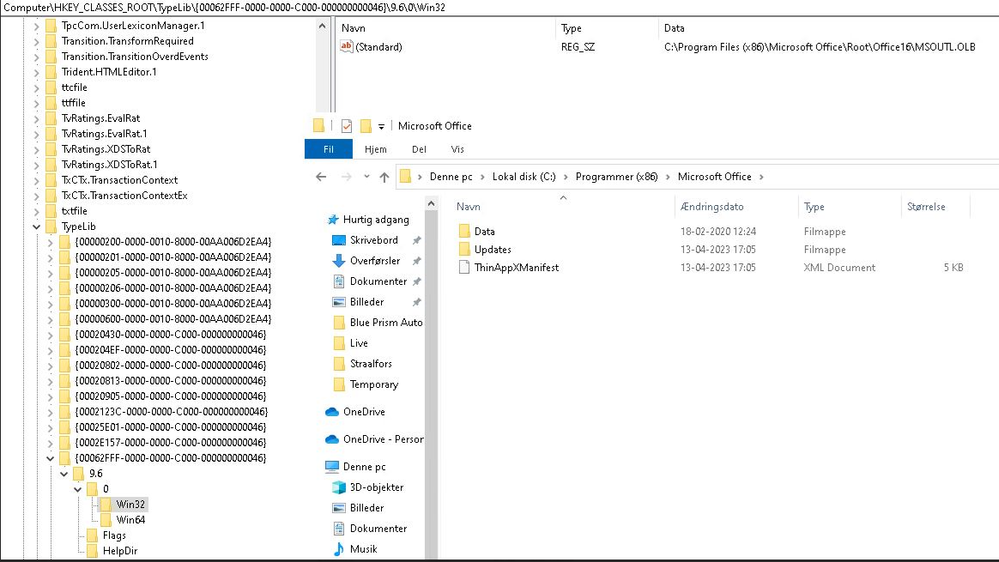
Task: Go up one folder level with the Up arrow
Action: (384, 177)
